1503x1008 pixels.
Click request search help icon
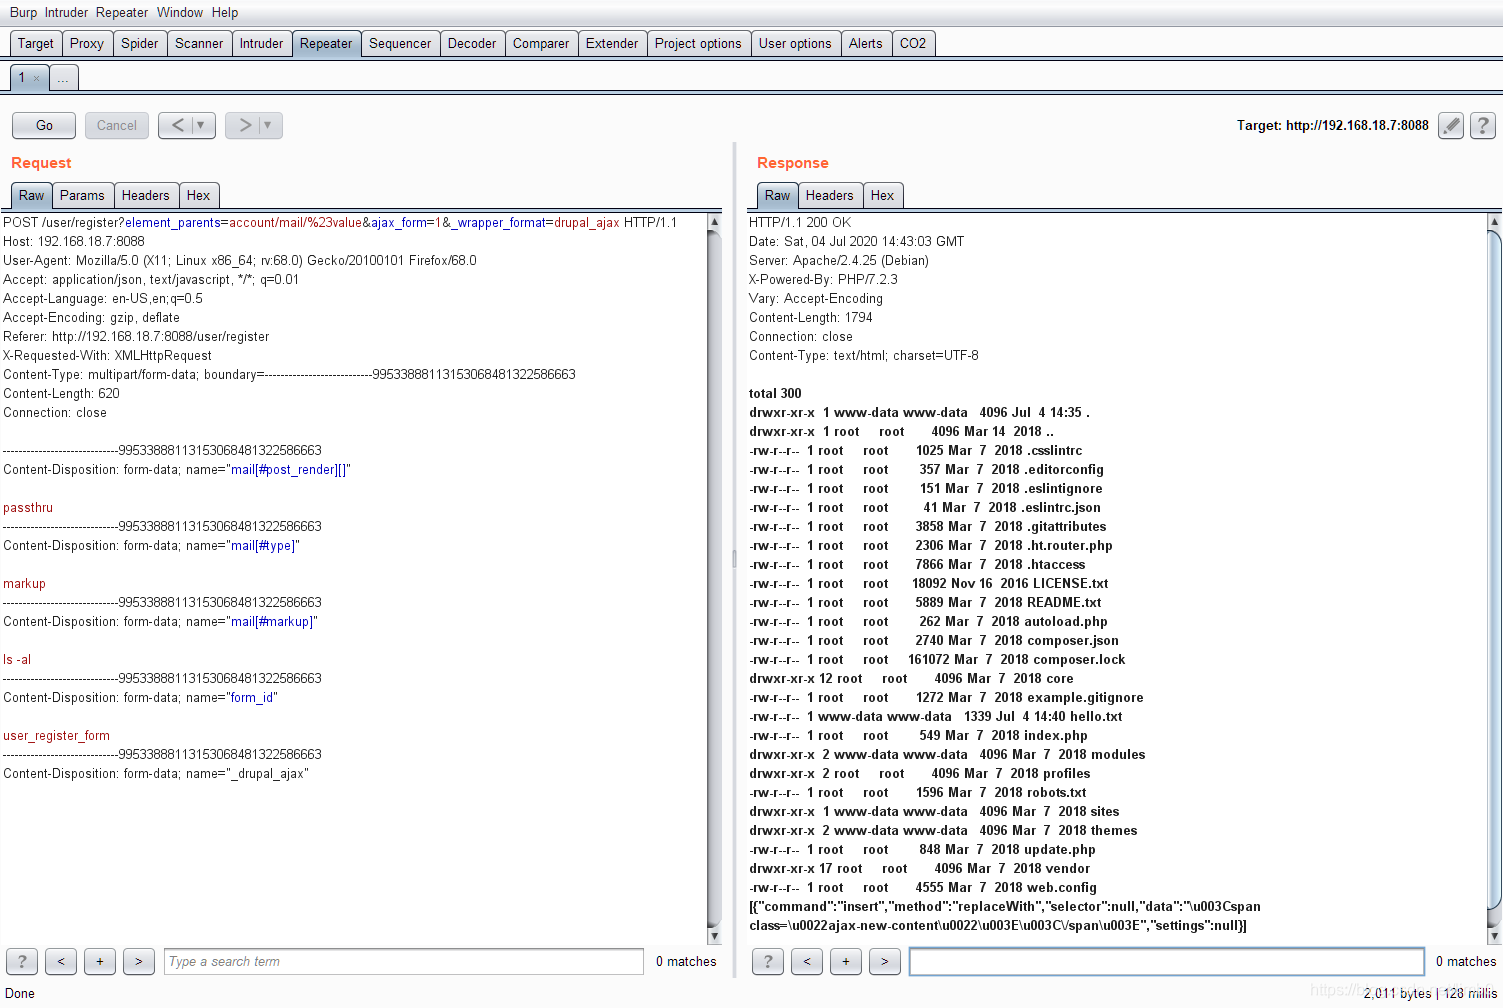pos(22,961)
